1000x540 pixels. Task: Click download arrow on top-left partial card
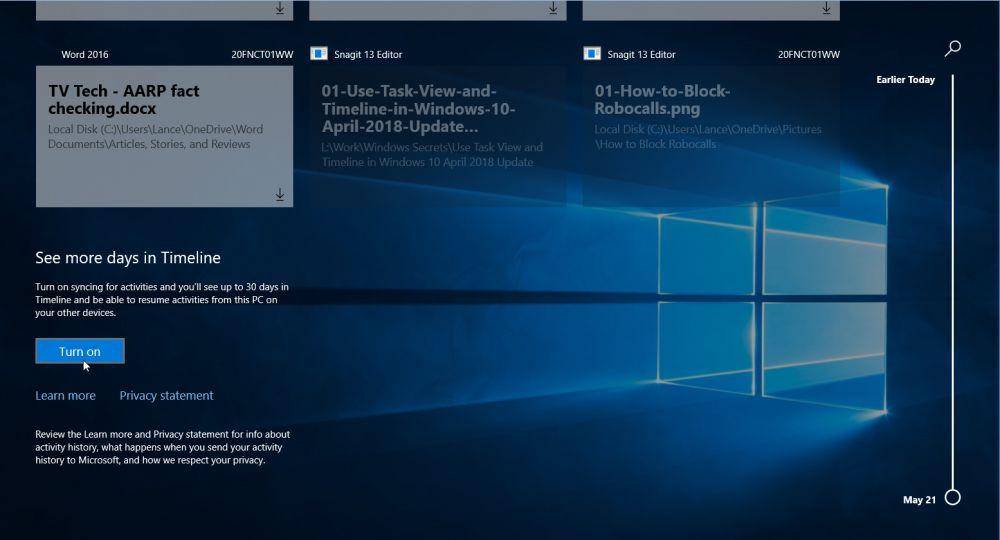(x=279, y=8)
